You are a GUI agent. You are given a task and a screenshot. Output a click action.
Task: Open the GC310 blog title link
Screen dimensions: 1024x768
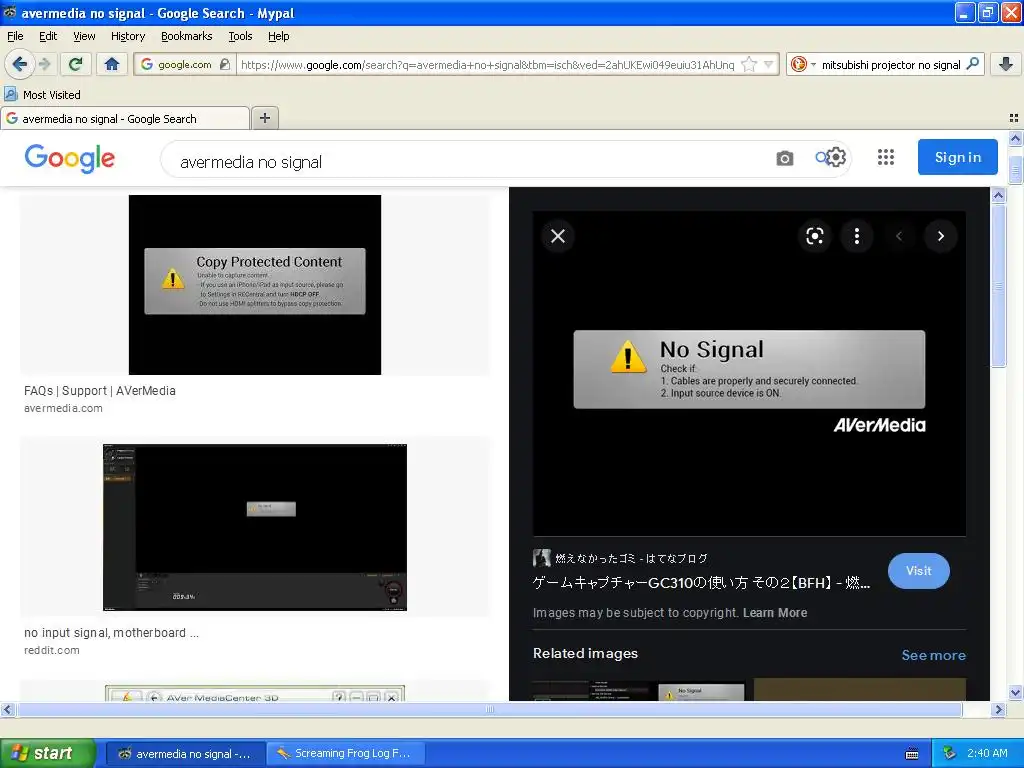coord(701,583)
